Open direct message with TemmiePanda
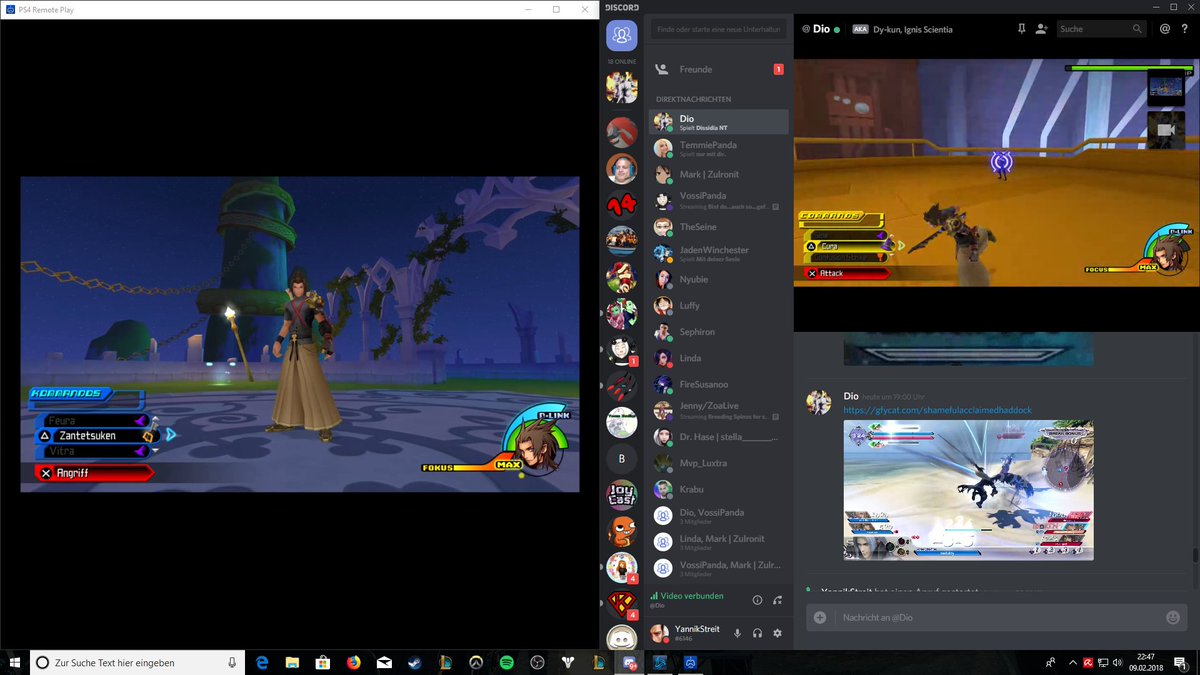This screenshot has height=675, width=1200. (x=718, y=148)
